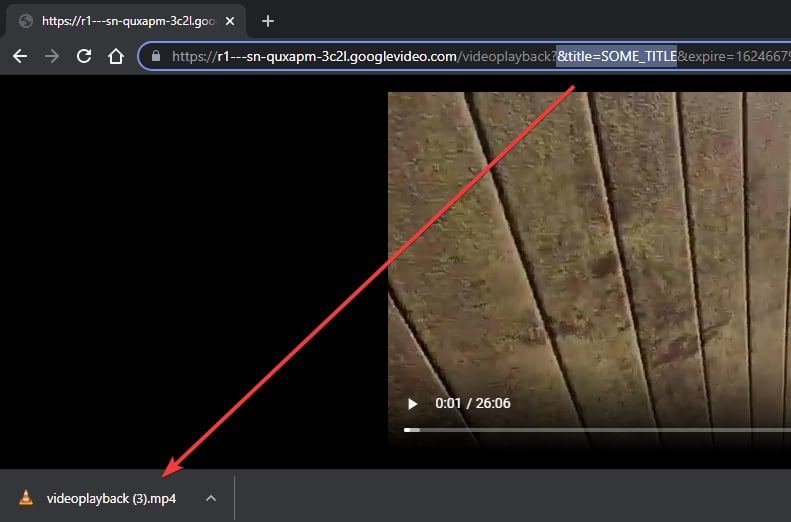Click the 0:01 / 26:06 time display
Viewport: 791px width, 522px height.
pos(473,403)
